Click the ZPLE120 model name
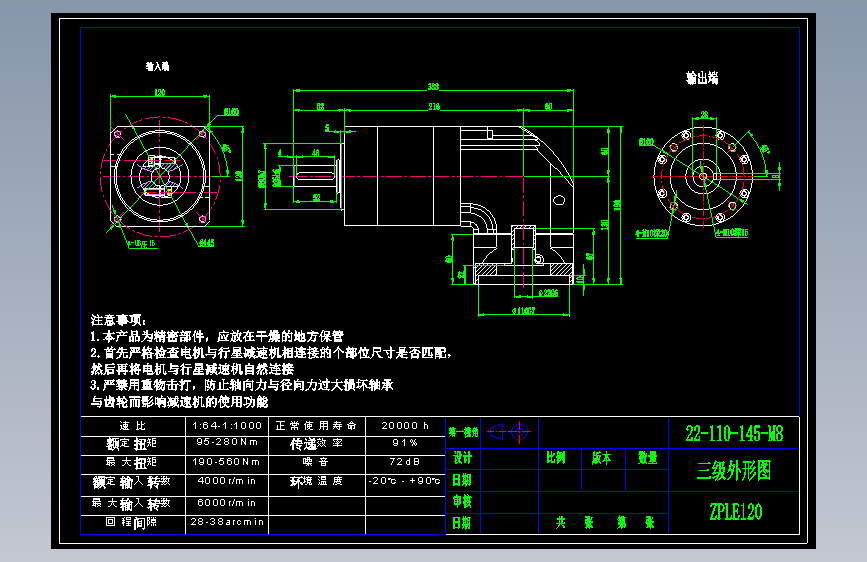The width and height of the screenshot is (867, 562). pos(735,512)
